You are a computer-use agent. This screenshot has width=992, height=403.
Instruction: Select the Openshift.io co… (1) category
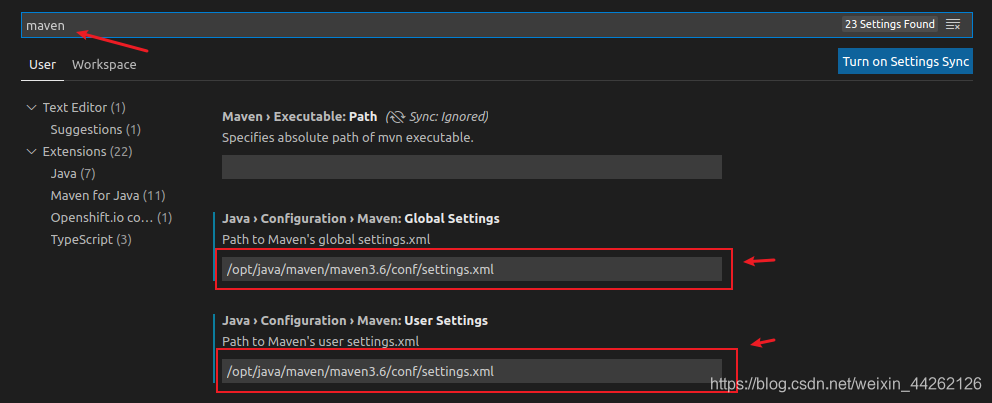point(111,218)
